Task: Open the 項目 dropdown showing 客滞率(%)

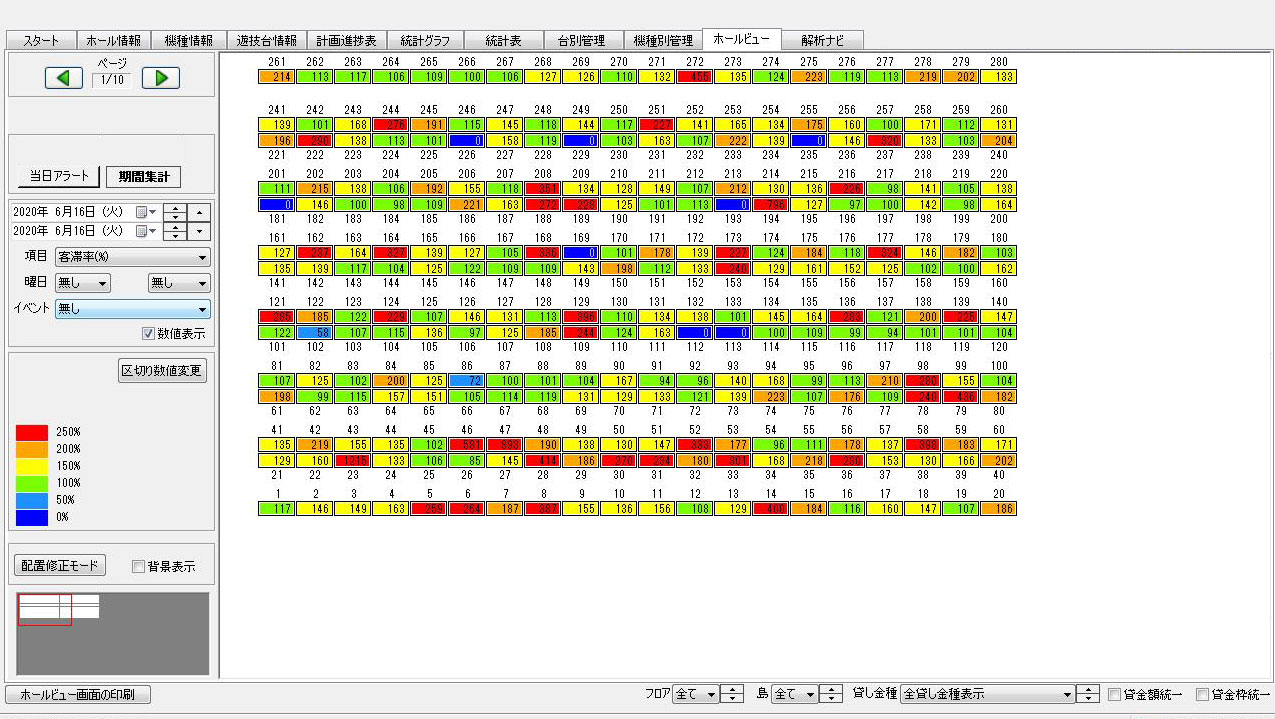Action: [132, 257]
